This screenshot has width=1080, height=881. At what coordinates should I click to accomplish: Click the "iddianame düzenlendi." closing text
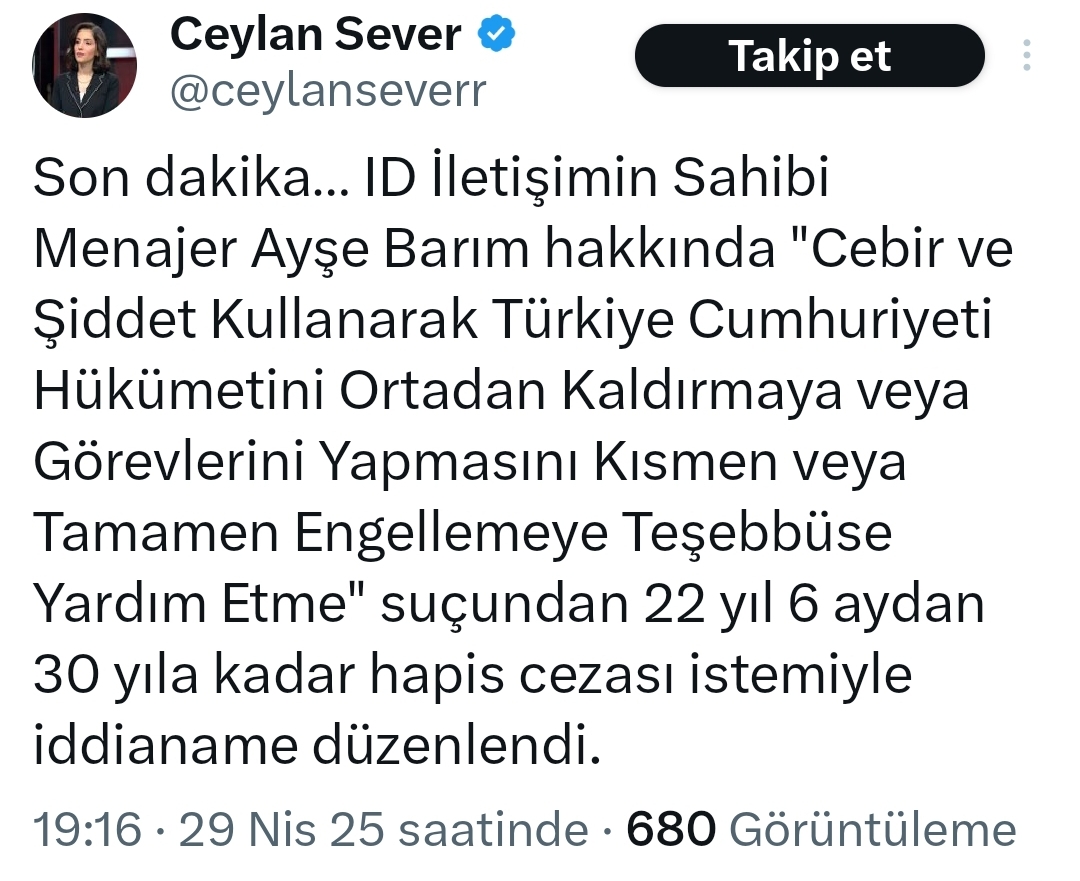tap(317, 748)
